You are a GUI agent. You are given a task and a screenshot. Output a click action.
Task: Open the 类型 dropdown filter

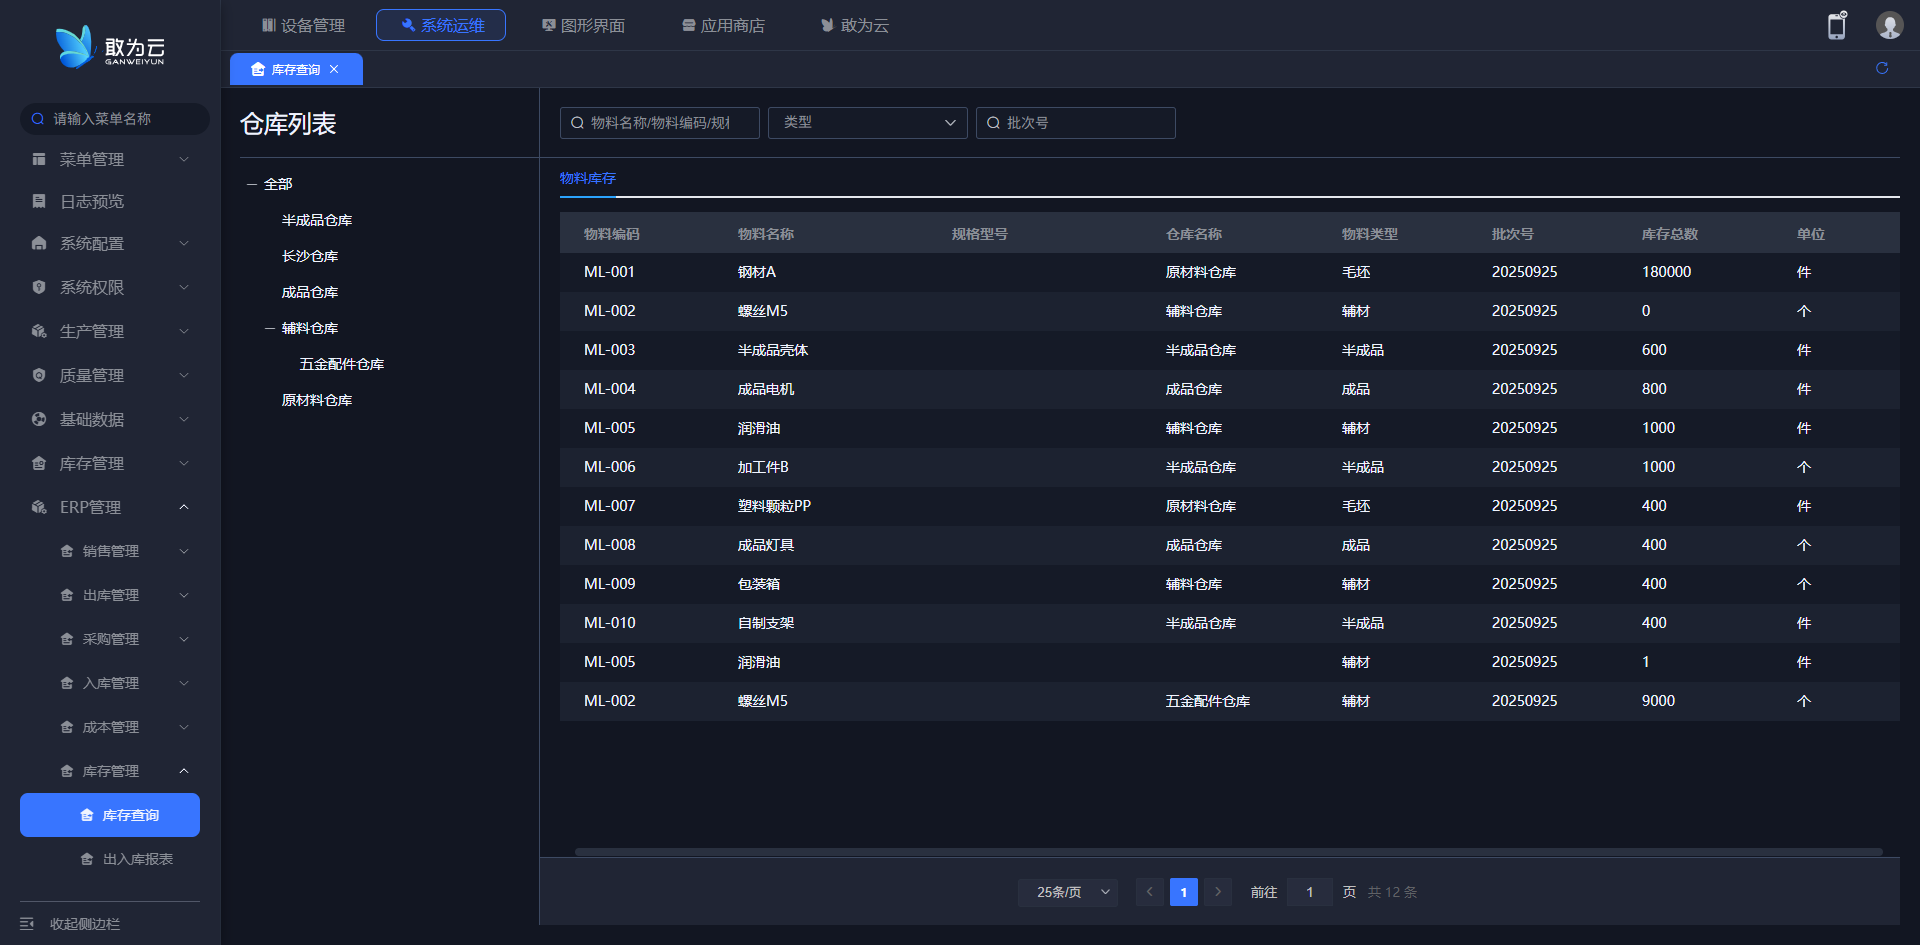pos(867,123)
